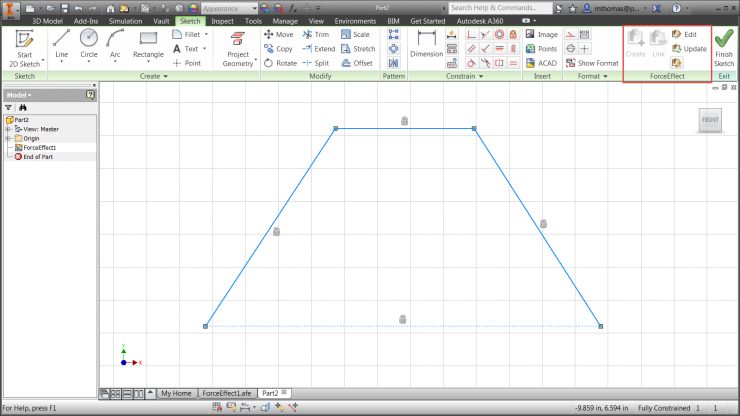Viewport: 740px width, 416px height.
Task: Click the Search Help & Commands field
Action: pyautogui.click(x=499, y=8)
